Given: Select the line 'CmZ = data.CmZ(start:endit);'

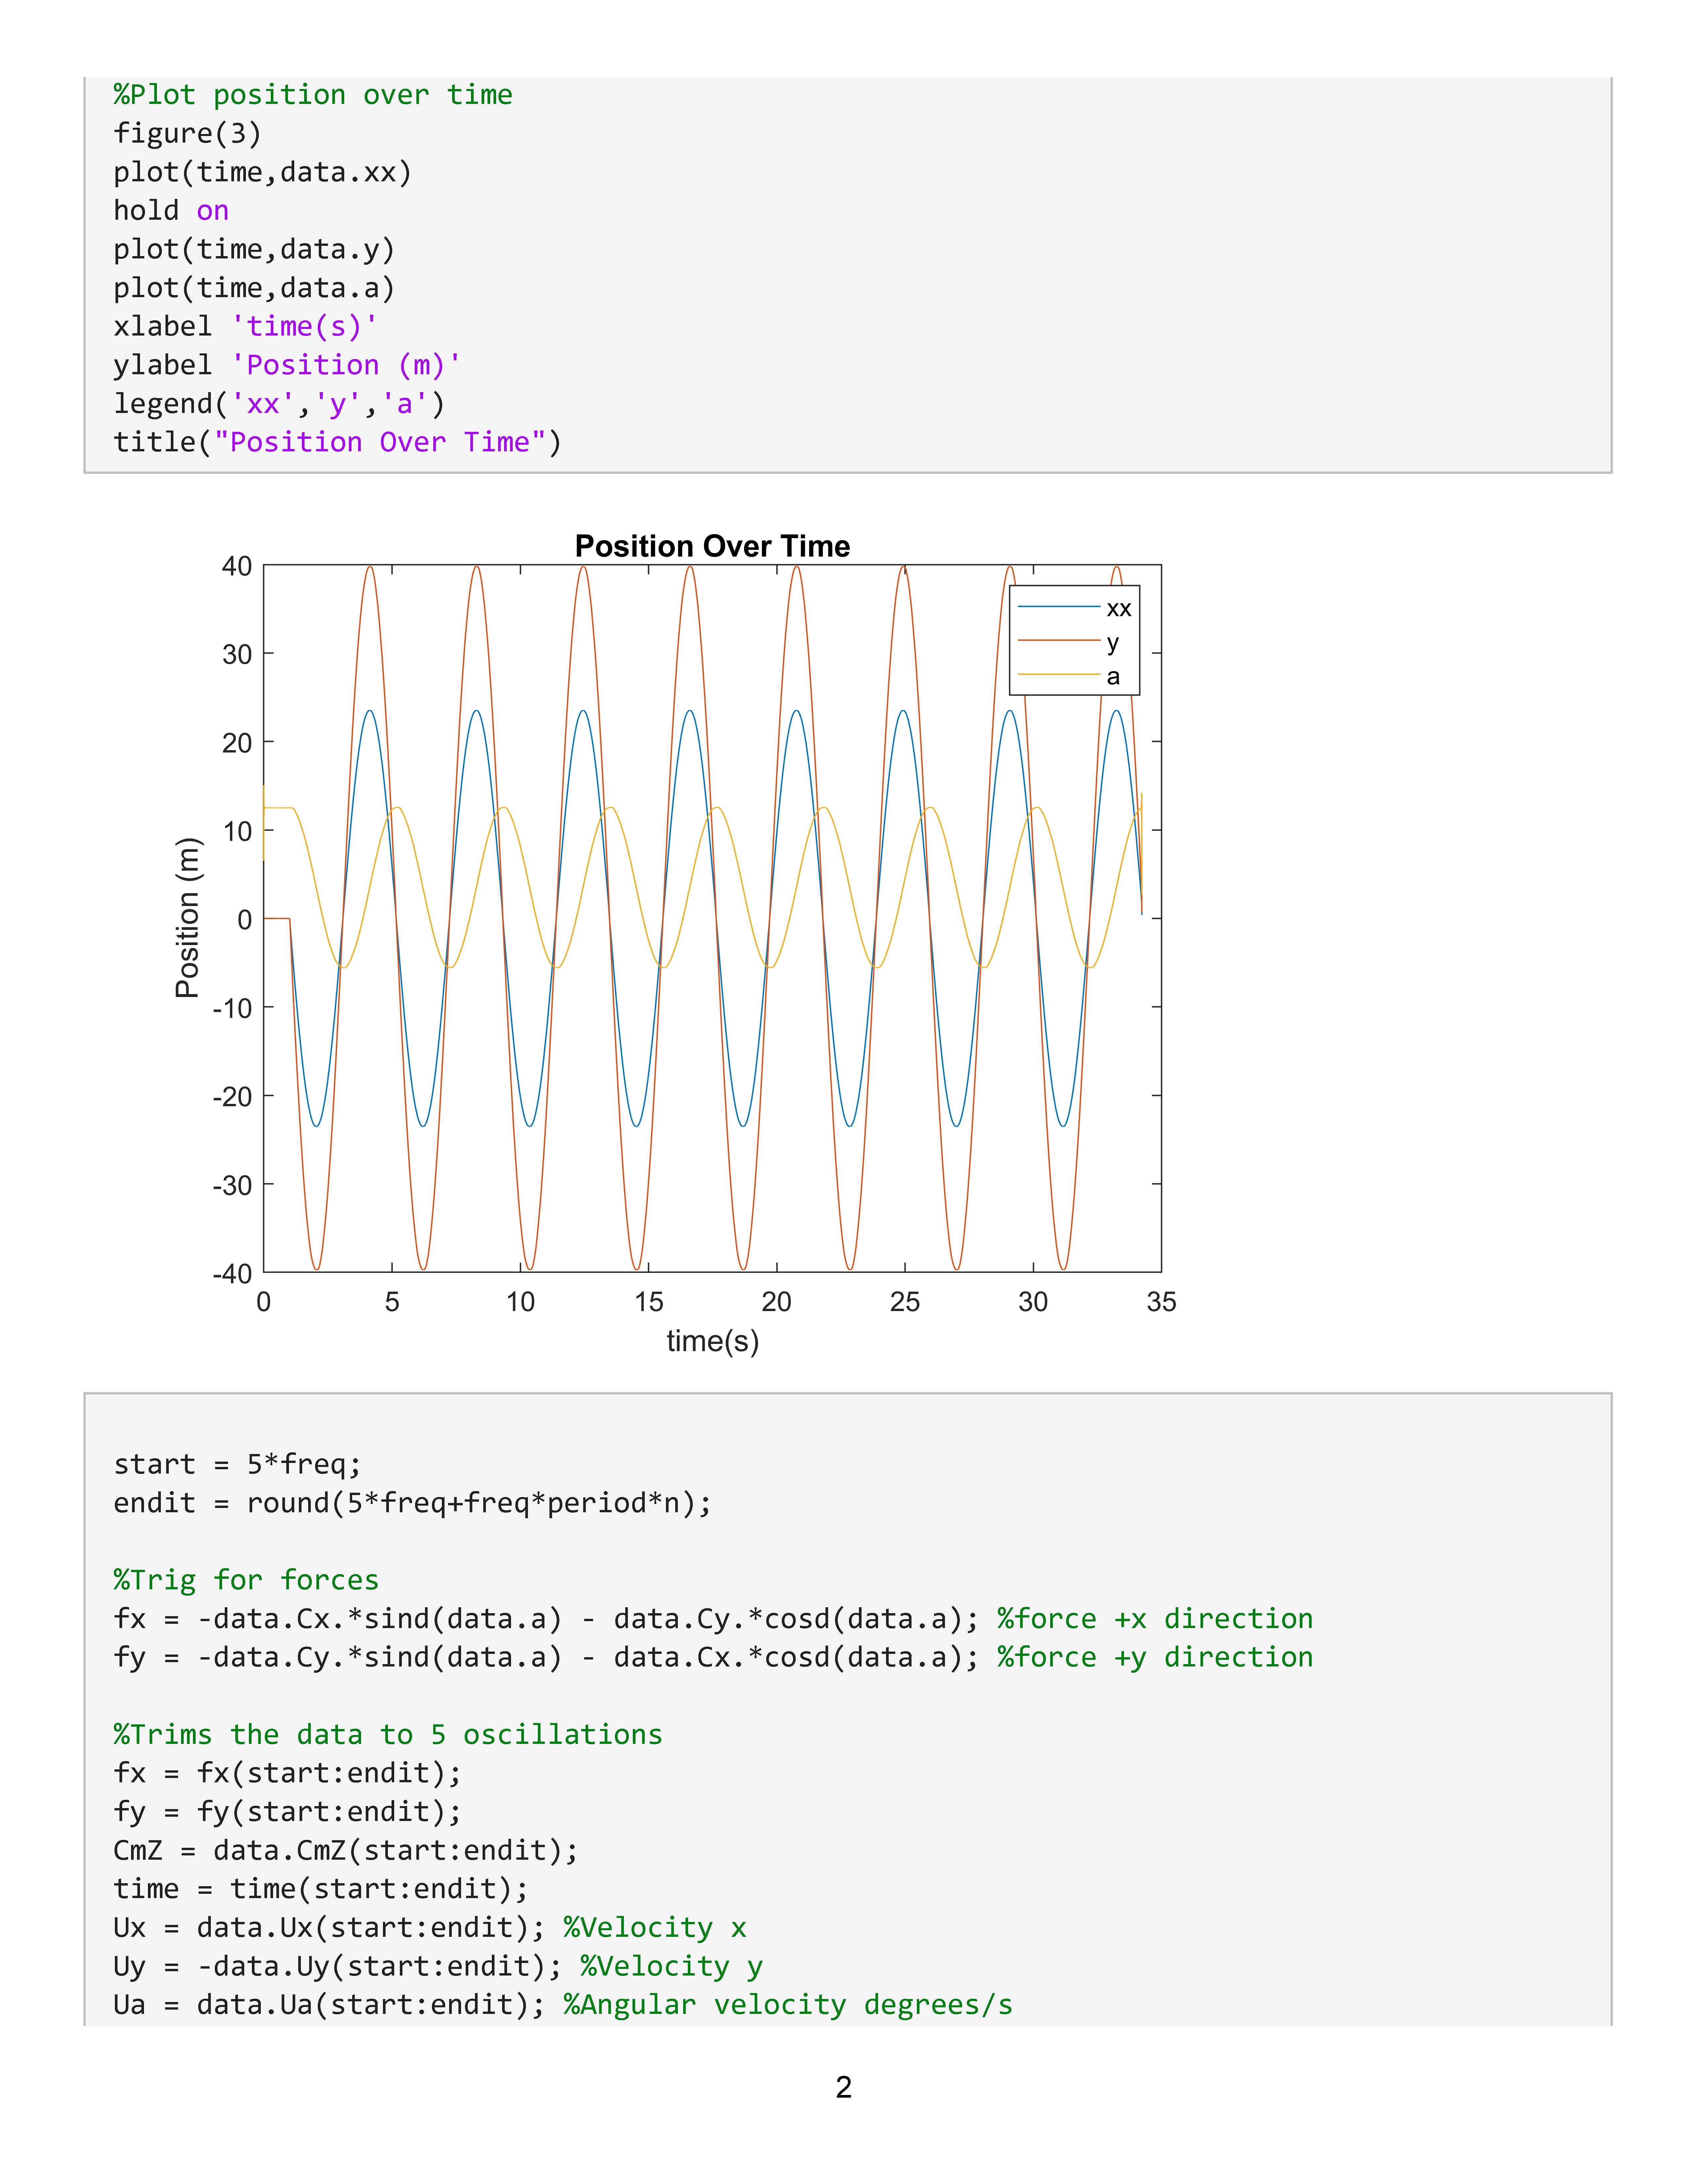Looking at the screenshot, I should pyautogui.click(x=346, y=1851).
